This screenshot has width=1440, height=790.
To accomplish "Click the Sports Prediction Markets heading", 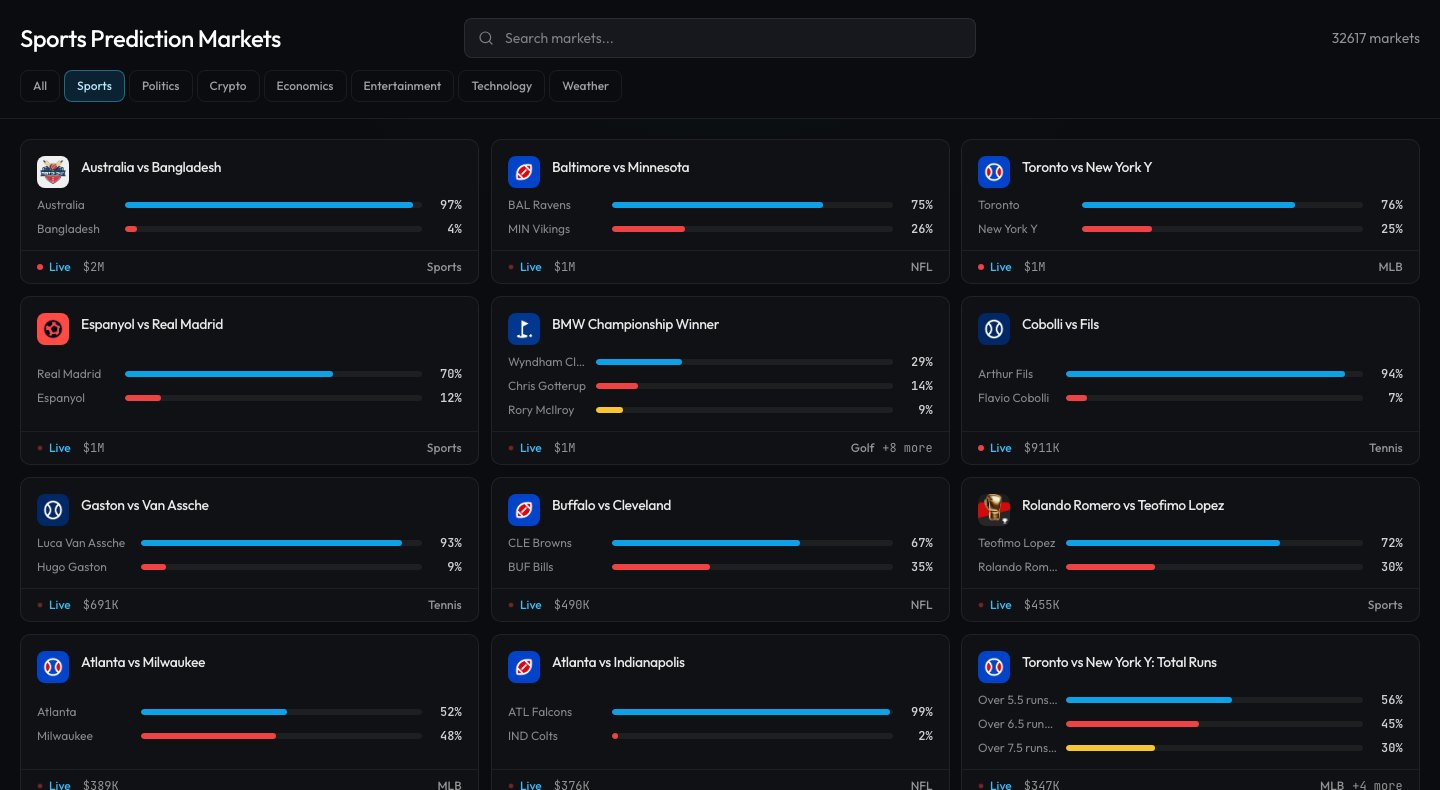I will tap(151, 39).
